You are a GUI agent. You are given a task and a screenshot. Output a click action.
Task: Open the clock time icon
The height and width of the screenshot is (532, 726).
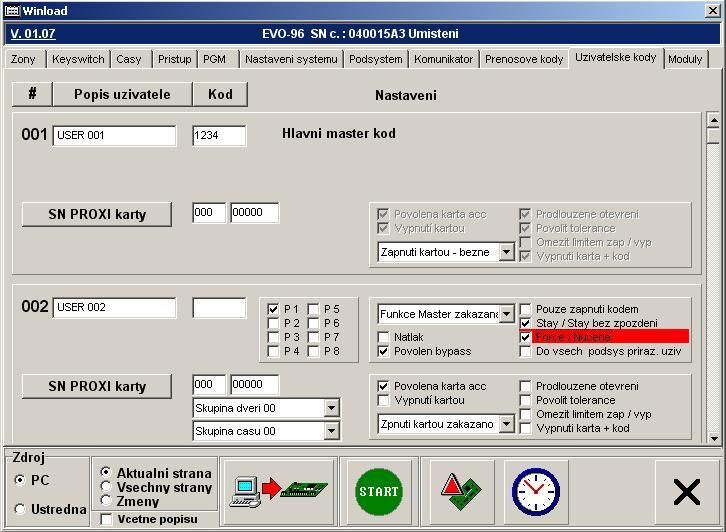point(536,490)
